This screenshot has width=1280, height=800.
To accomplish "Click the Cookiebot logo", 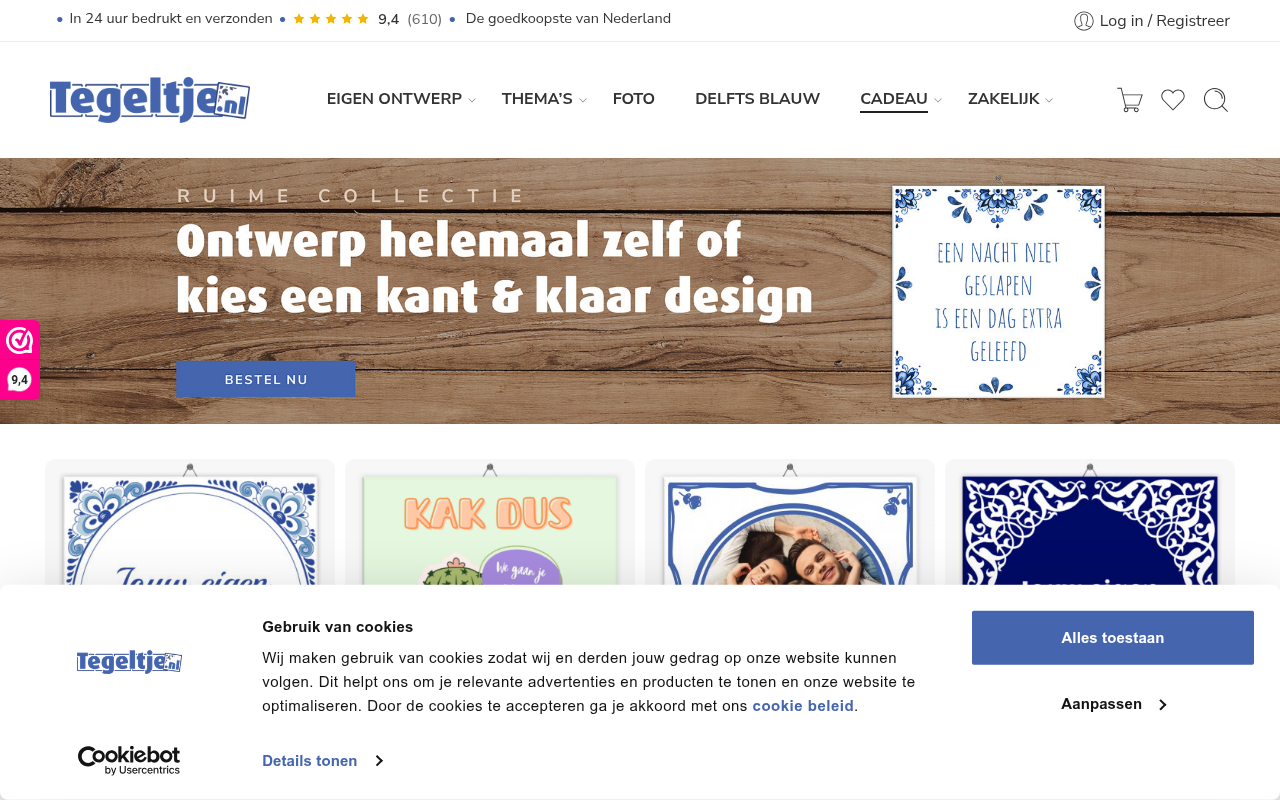I will click(x=129, y=761).
